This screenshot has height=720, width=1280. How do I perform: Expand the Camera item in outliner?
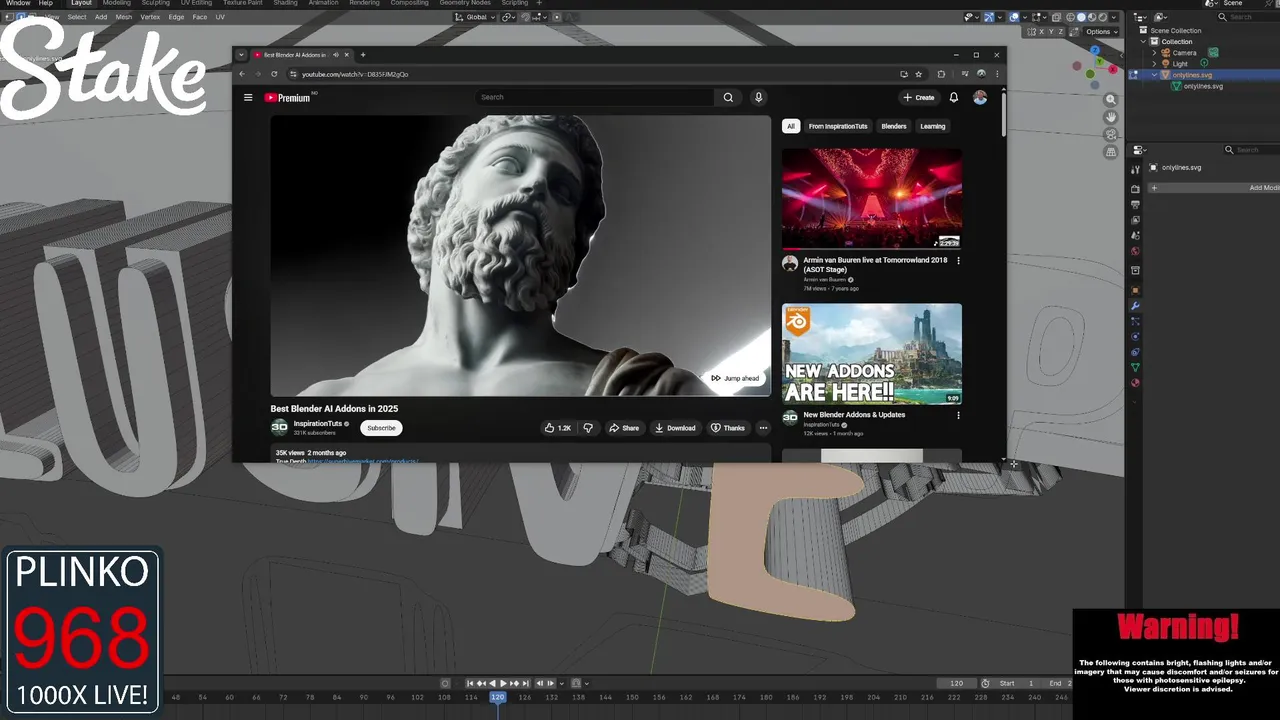(1154, 52)
